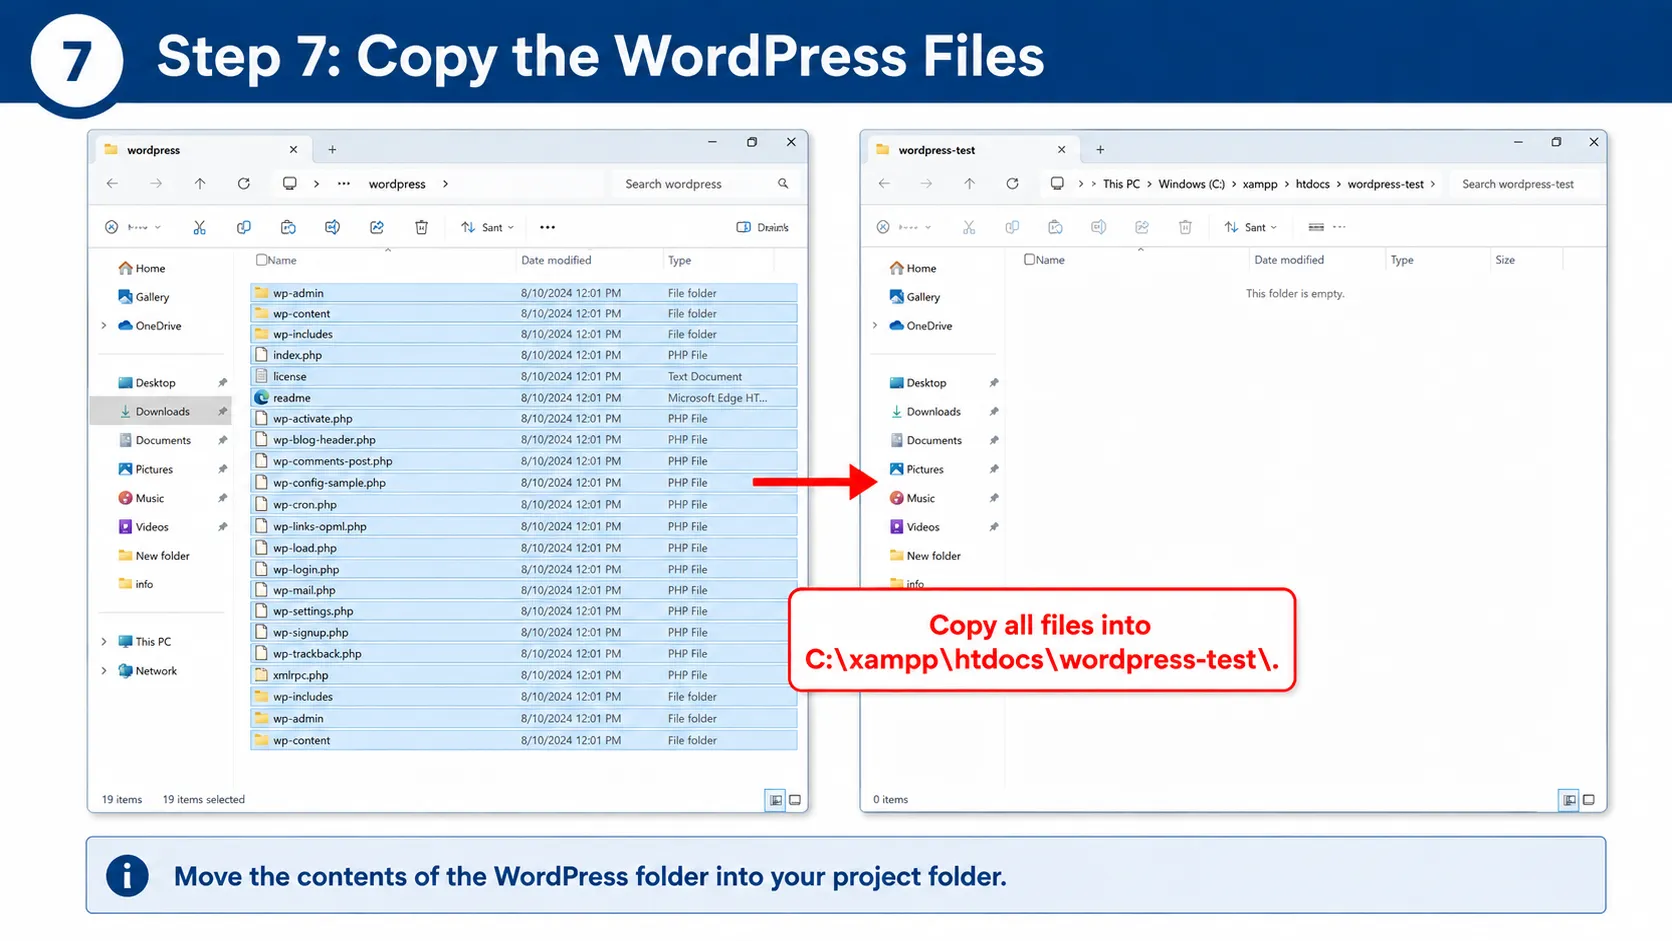1672x941 pixels.
Task: Close the wordpress tab
Action: 293,150
